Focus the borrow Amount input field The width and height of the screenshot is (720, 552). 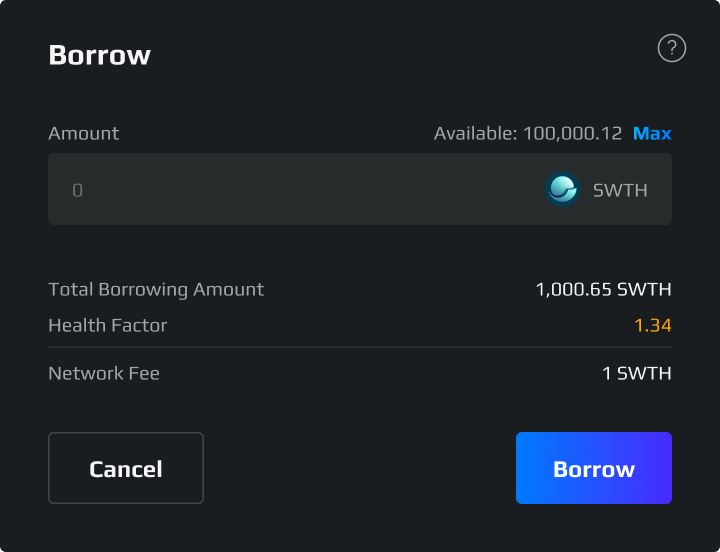[x=300, y=189]
